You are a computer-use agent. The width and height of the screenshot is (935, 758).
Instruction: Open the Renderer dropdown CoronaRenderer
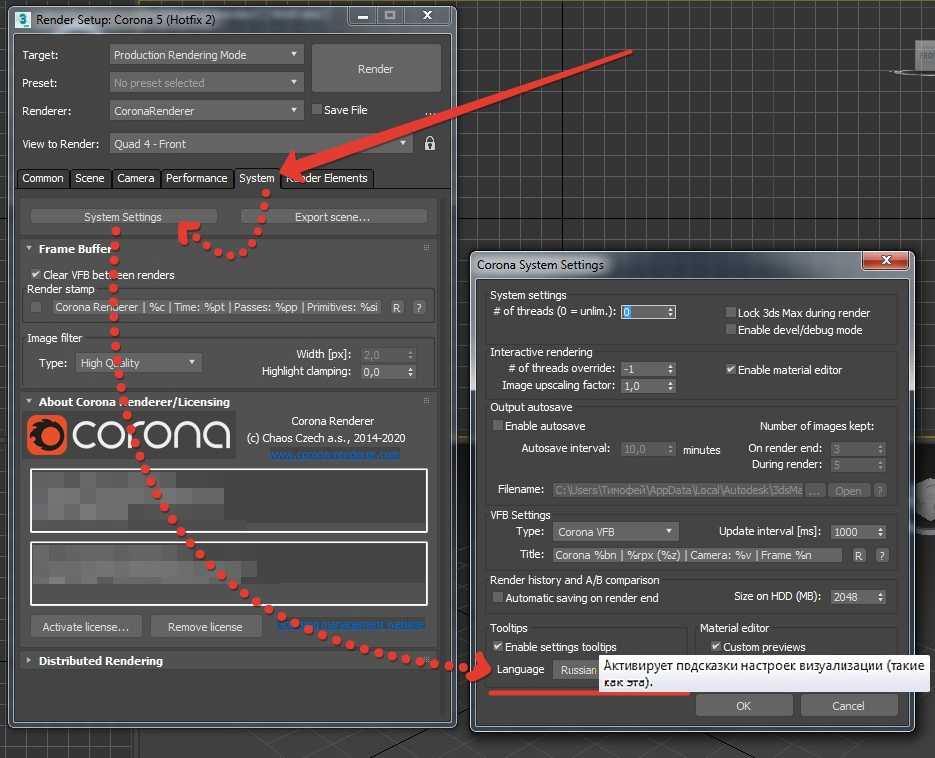pyautogui.click(x=206, y=110)
